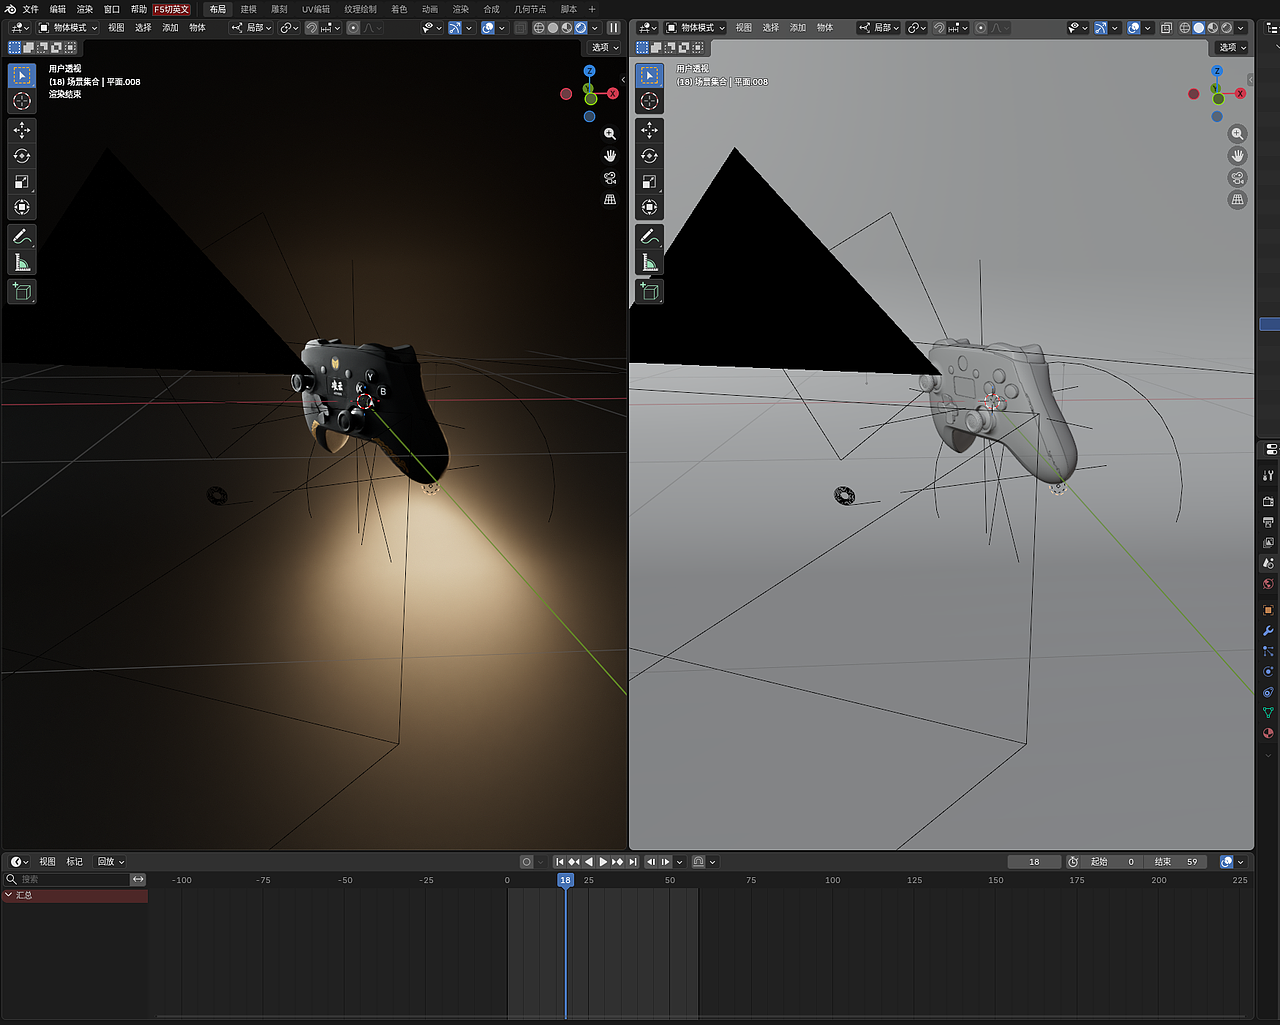Pick the Rotate tool in right viewport
The width and height of the screenshot is (1280, 1025).
coord(650,156)
